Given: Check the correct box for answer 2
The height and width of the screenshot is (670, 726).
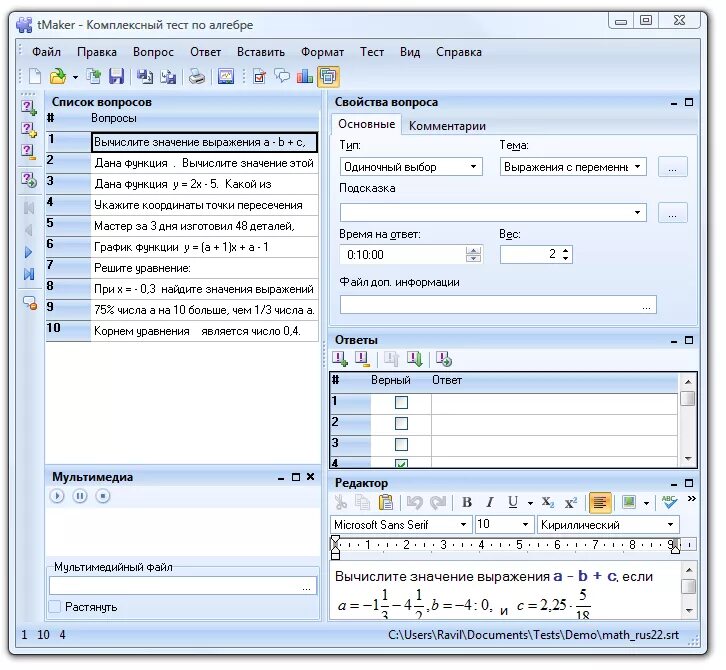Looking at the screenshot, I should pyautogui.click(x=401, y=423).
